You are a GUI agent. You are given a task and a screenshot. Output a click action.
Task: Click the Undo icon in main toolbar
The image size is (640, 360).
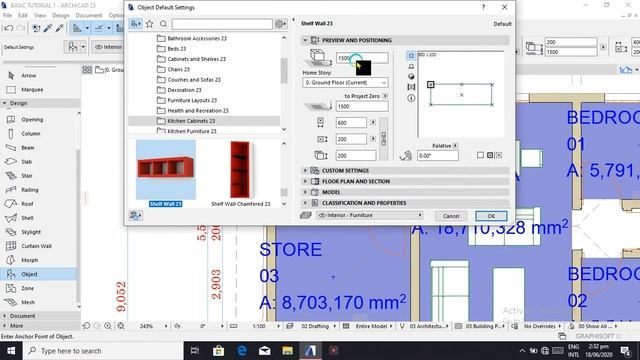pyautogui.click(x=8, y=28)
